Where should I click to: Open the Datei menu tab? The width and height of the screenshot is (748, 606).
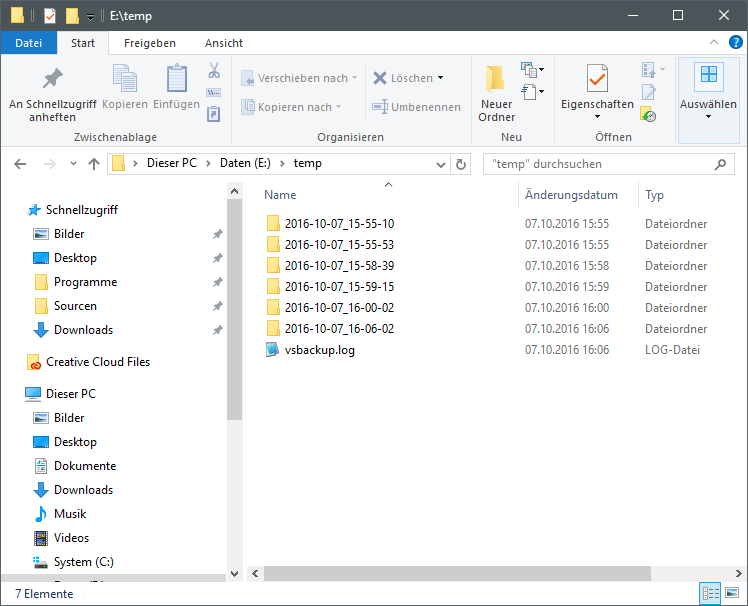(x=29, y=43)
